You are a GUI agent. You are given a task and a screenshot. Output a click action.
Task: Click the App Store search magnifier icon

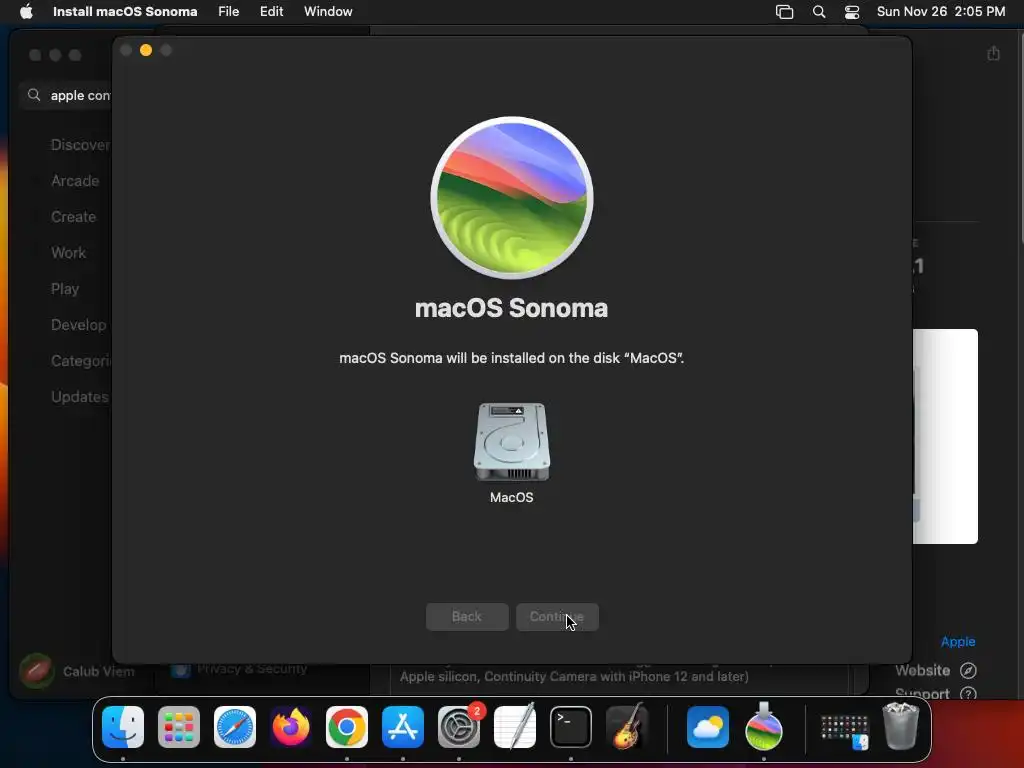(x=34, y=95)
